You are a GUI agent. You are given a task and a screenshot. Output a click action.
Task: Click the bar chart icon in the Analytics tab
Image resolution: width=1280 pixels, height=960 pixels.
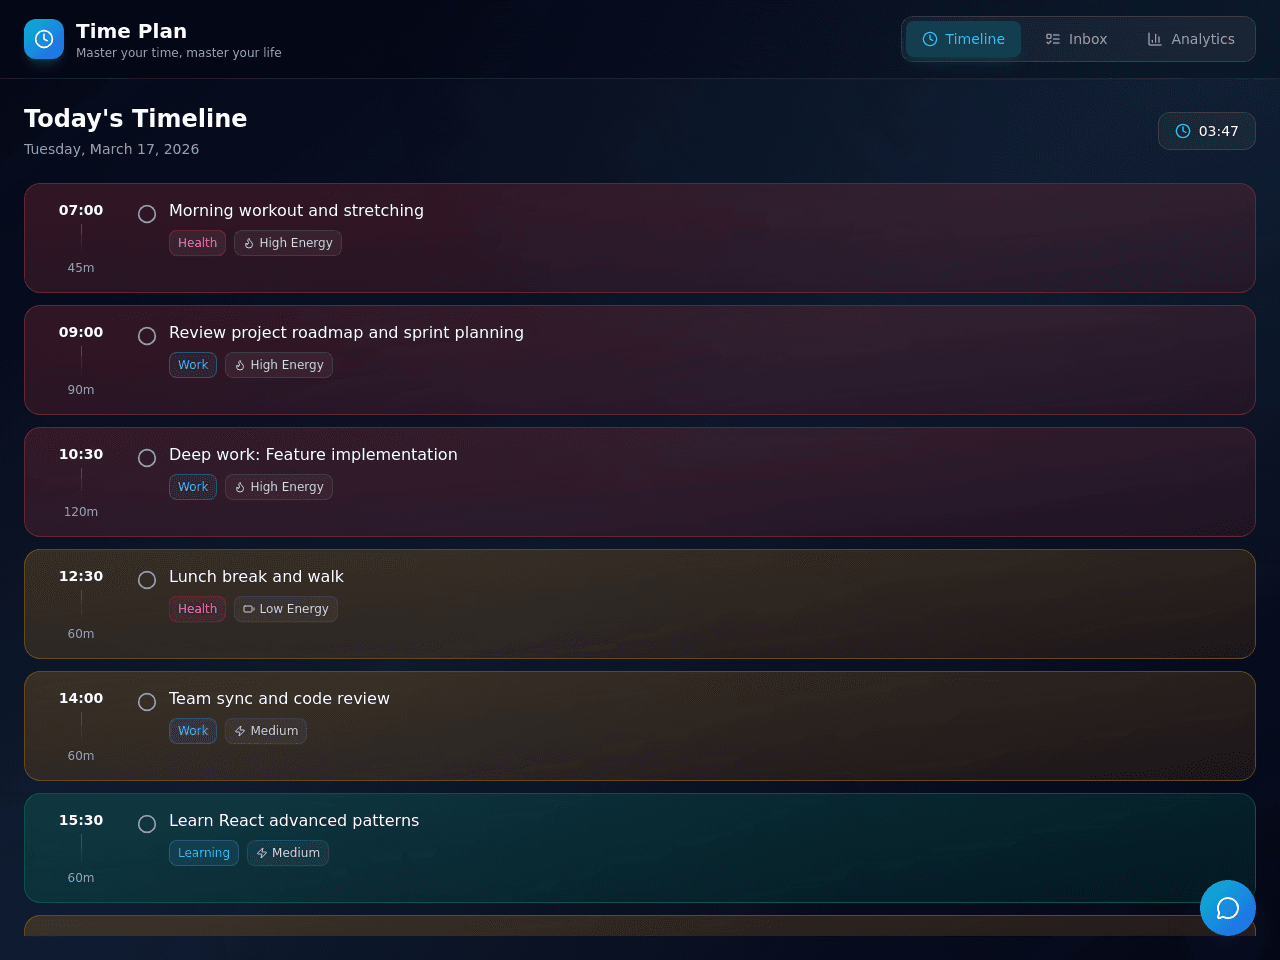1155,39
